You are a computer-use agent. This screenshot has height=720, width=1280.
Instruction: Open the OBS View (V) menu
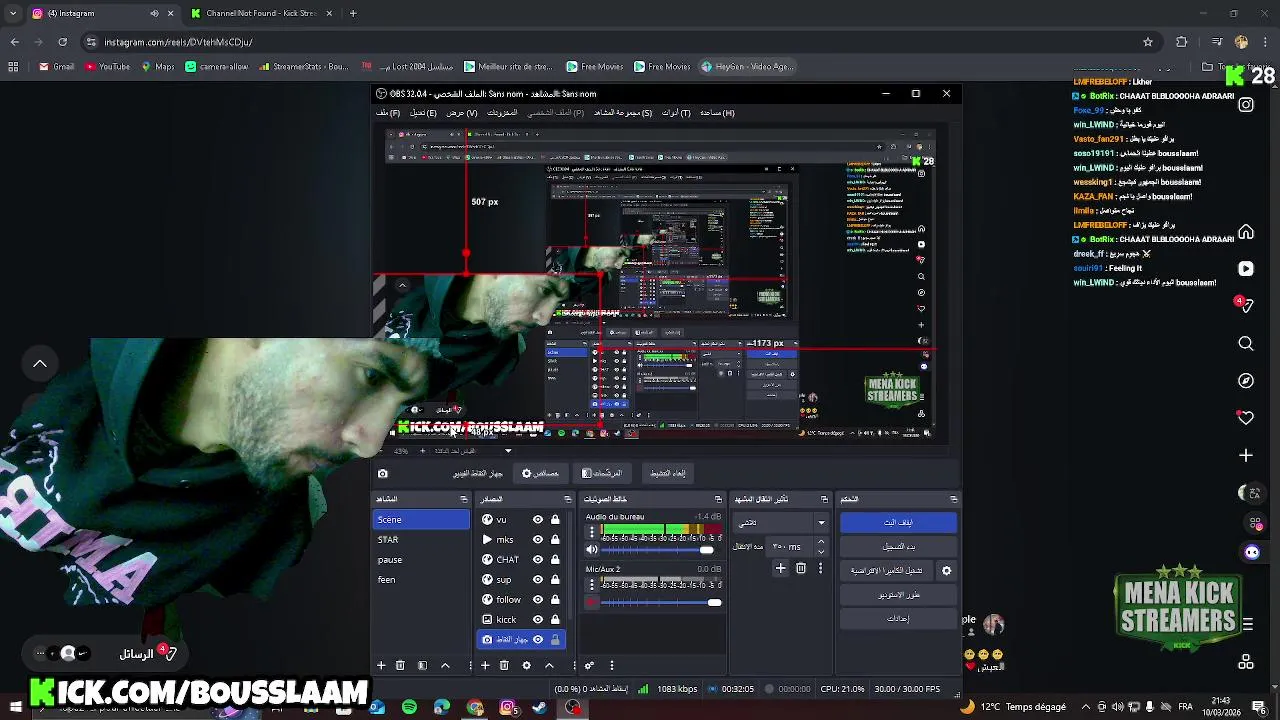pyautogui.click(x=461, y=113)
